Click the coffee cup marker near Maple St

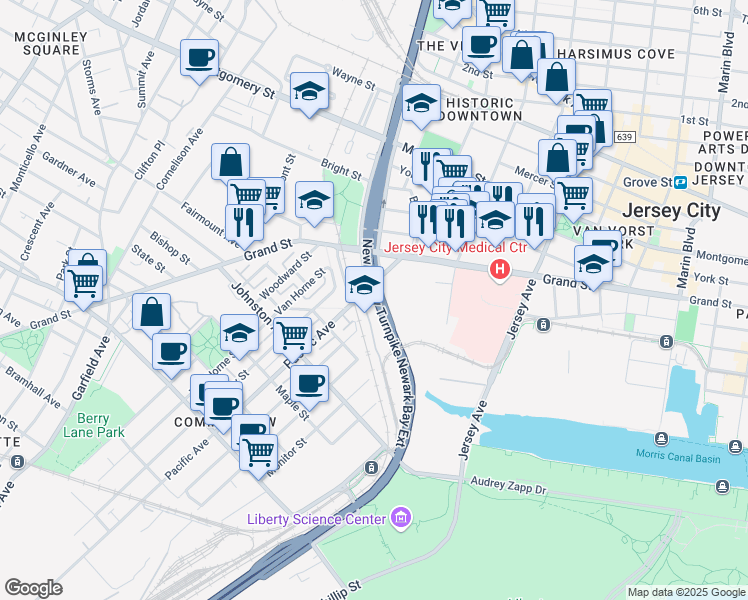tap(309, 386)
